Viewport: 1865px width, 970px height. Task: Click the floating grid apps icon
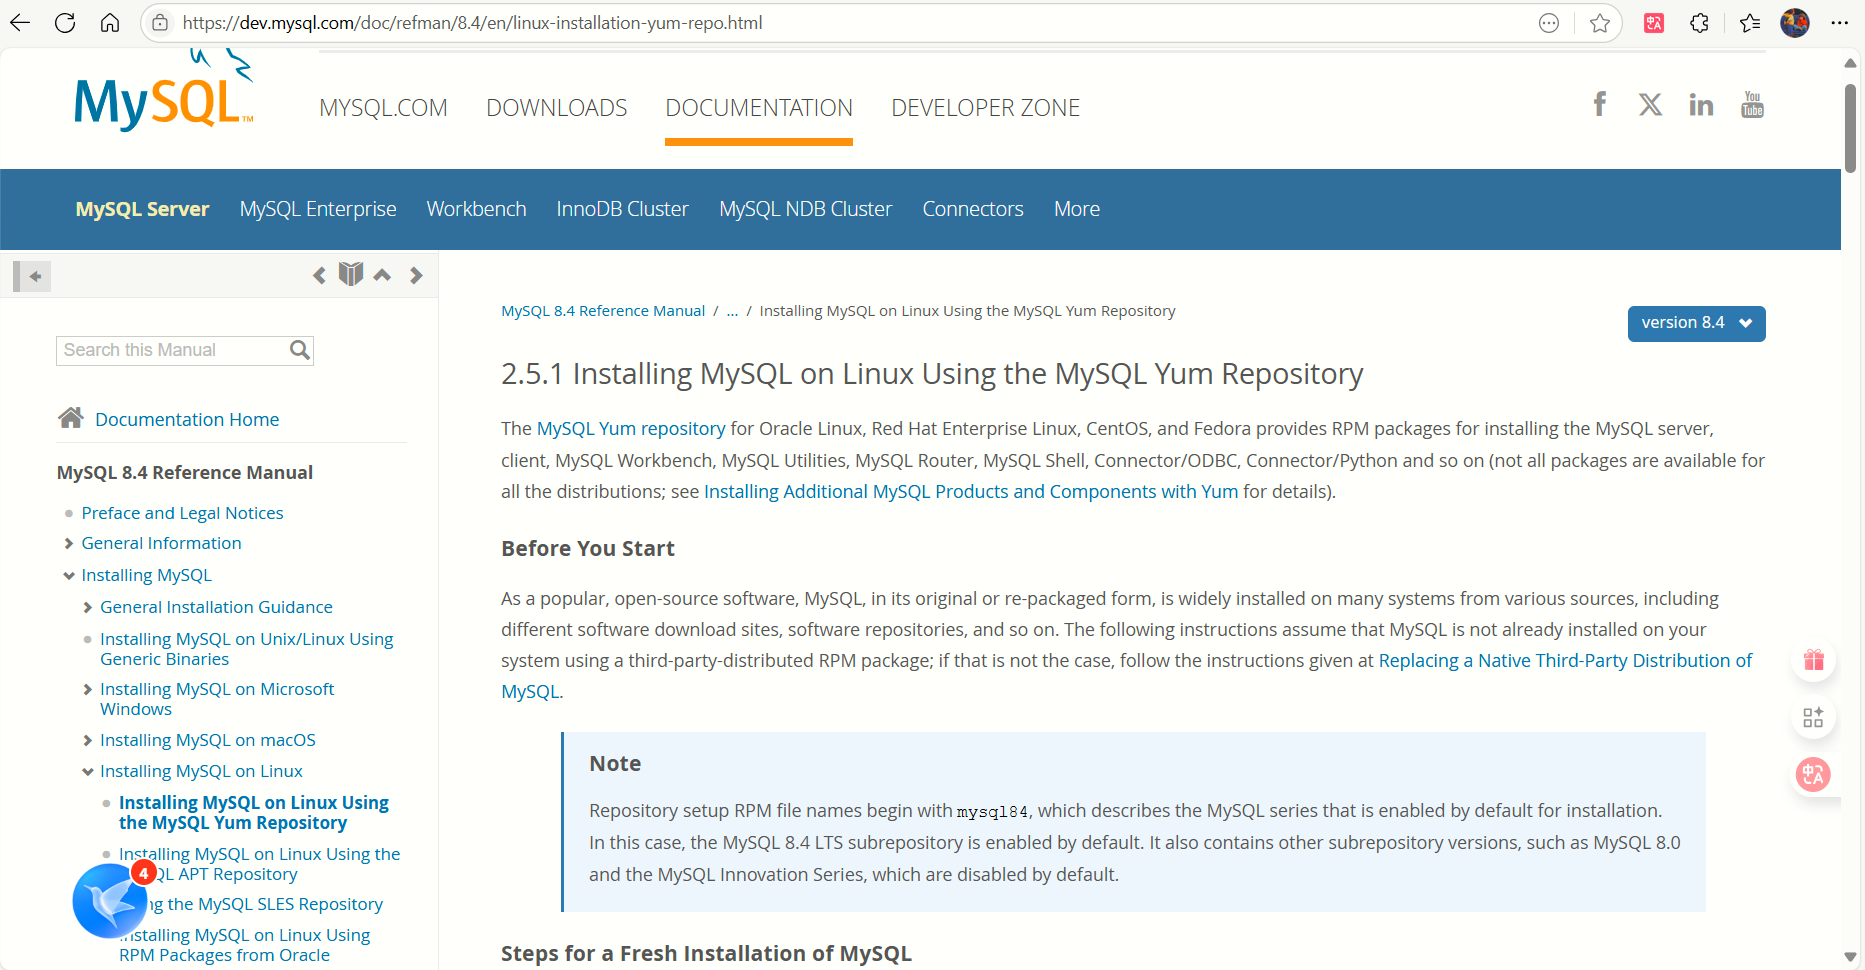click(1814, 717)
